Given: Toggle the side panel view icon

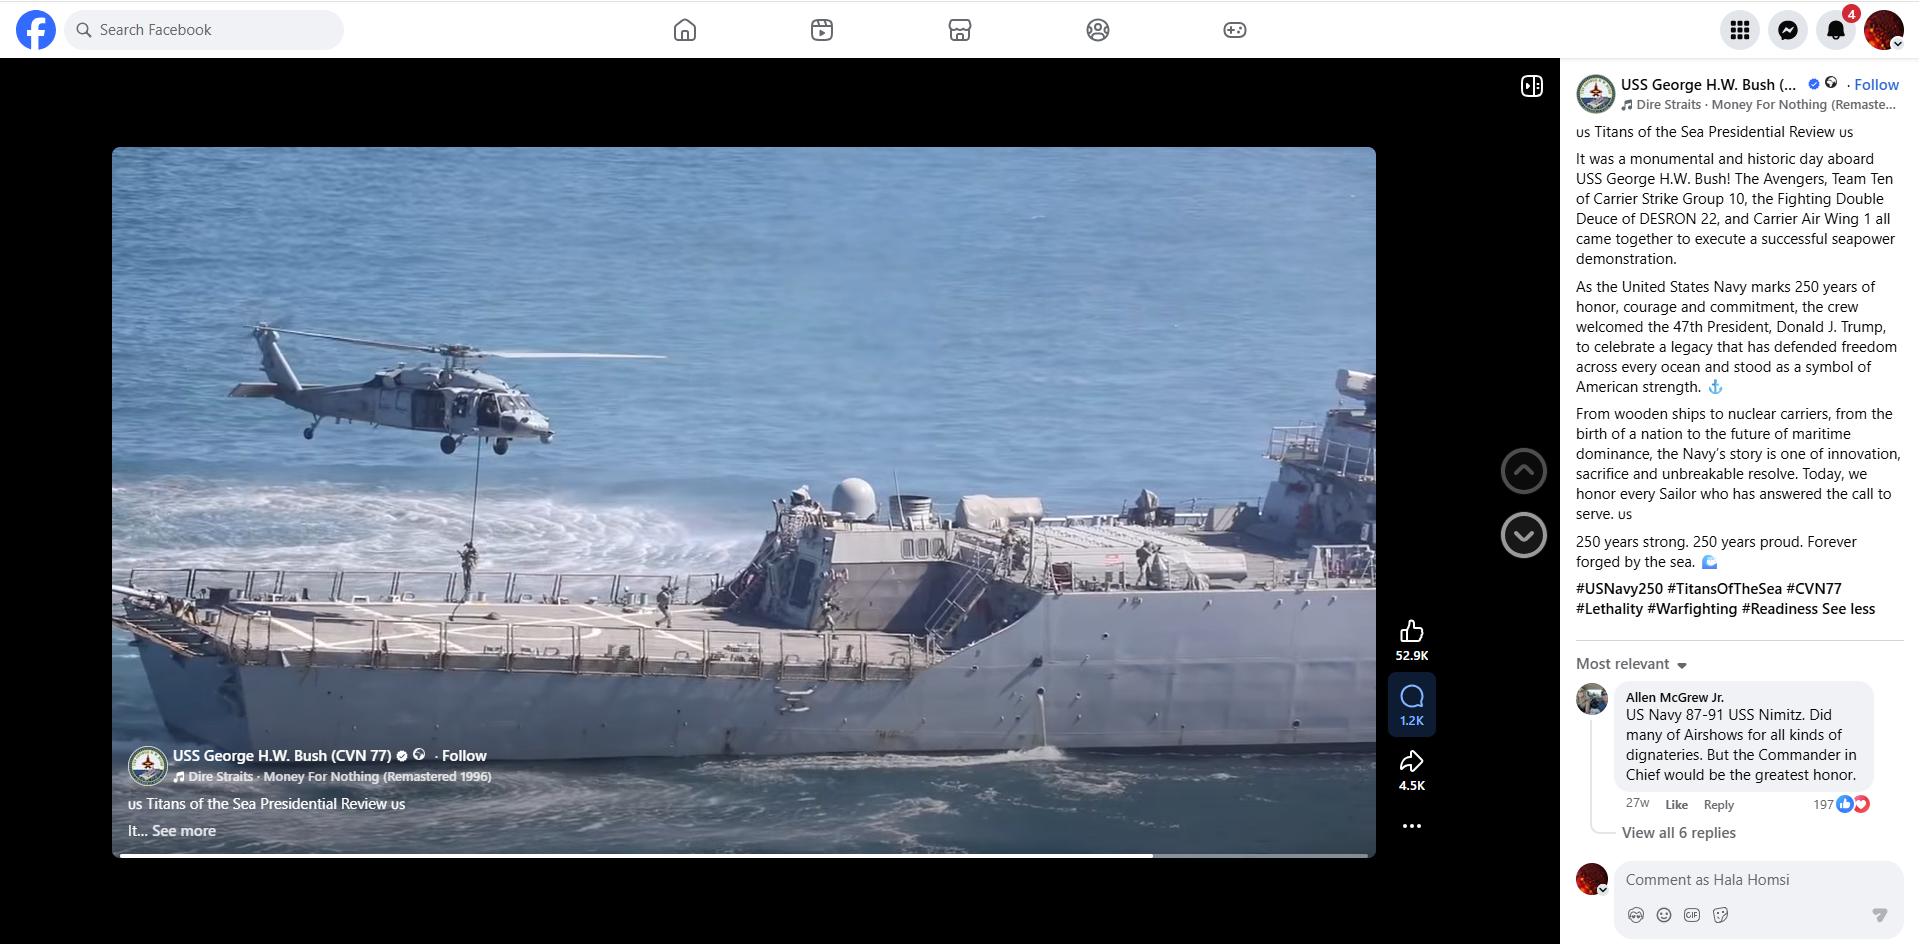Looking at the screenshot, I should (1531, 86).
